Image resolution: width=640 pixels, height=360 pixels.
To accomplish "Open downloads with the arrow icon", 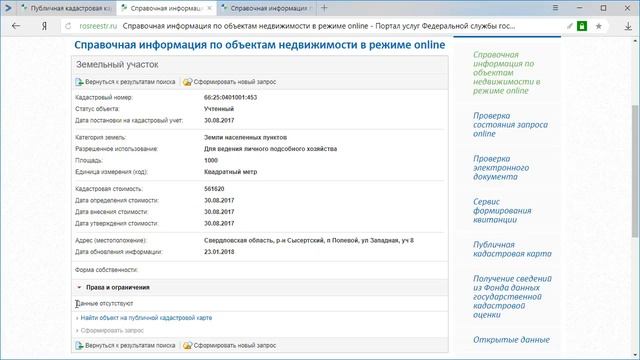I will (628, 26).
